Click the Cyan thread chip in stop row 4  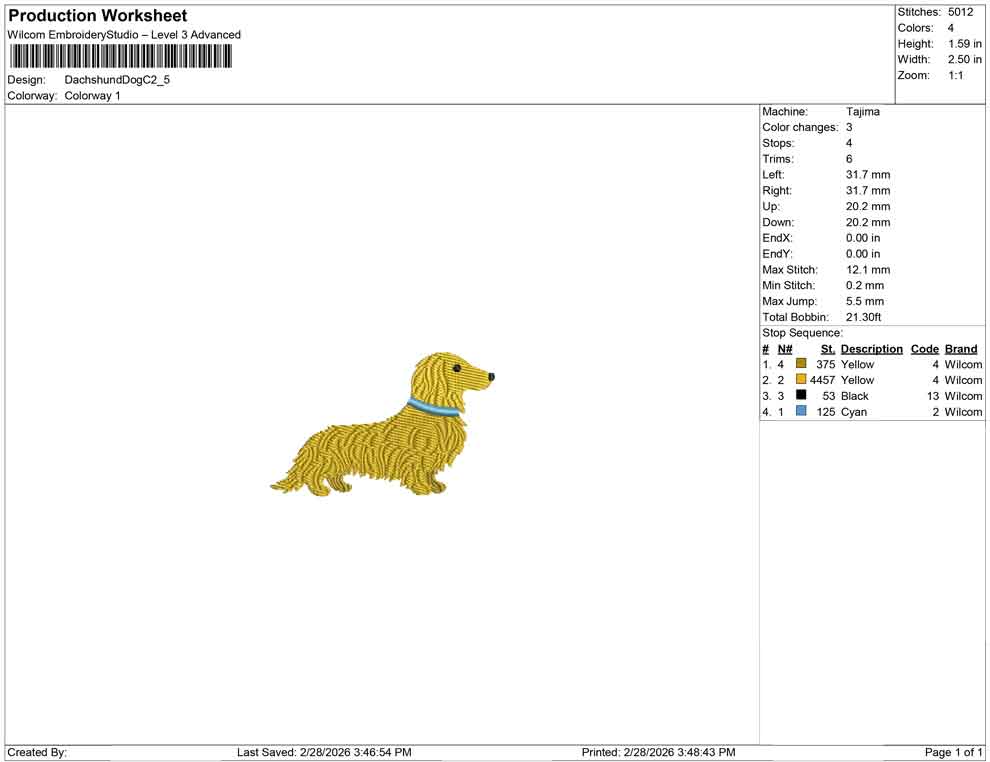[x=799, y=412]
